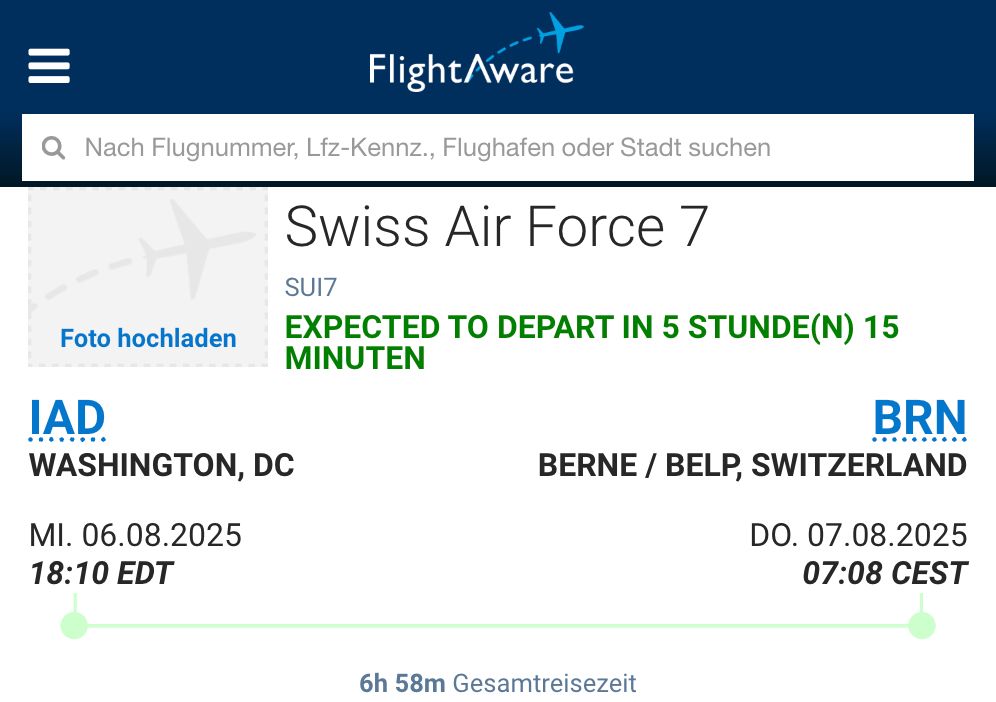The height and width of the screenshot is (702, 996).
Task: Click the magnifying glass search icon
Action: (53, 147)
